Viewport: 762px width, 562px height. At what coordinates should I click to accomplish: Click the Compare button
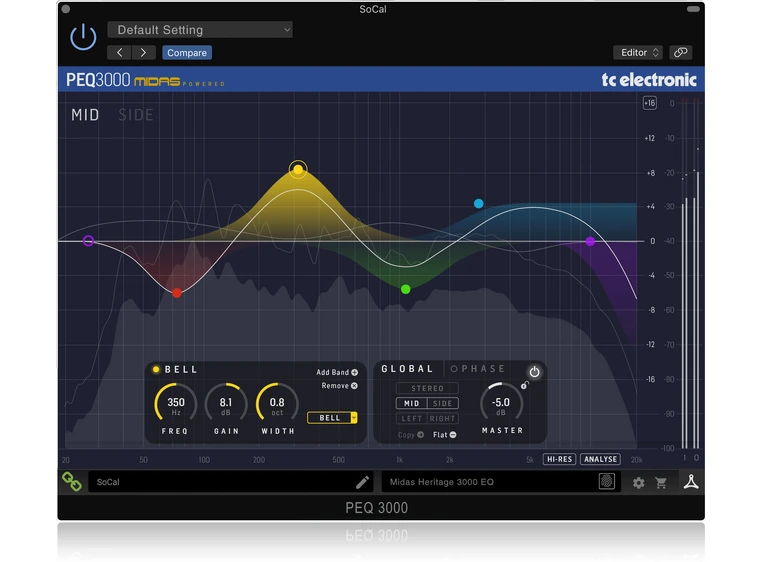tap(187, 53)
